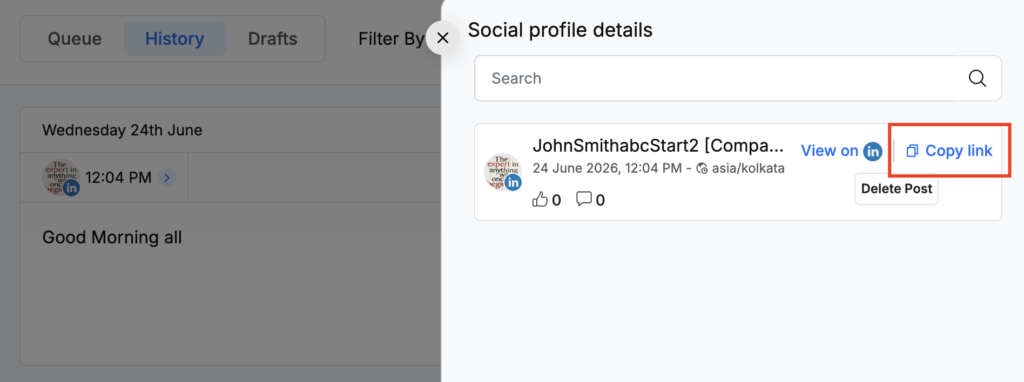Viewport: 1024px width, 382px height.
Task: Click the JohnSmithabcStart2 profile name
Action: (658, 145)
